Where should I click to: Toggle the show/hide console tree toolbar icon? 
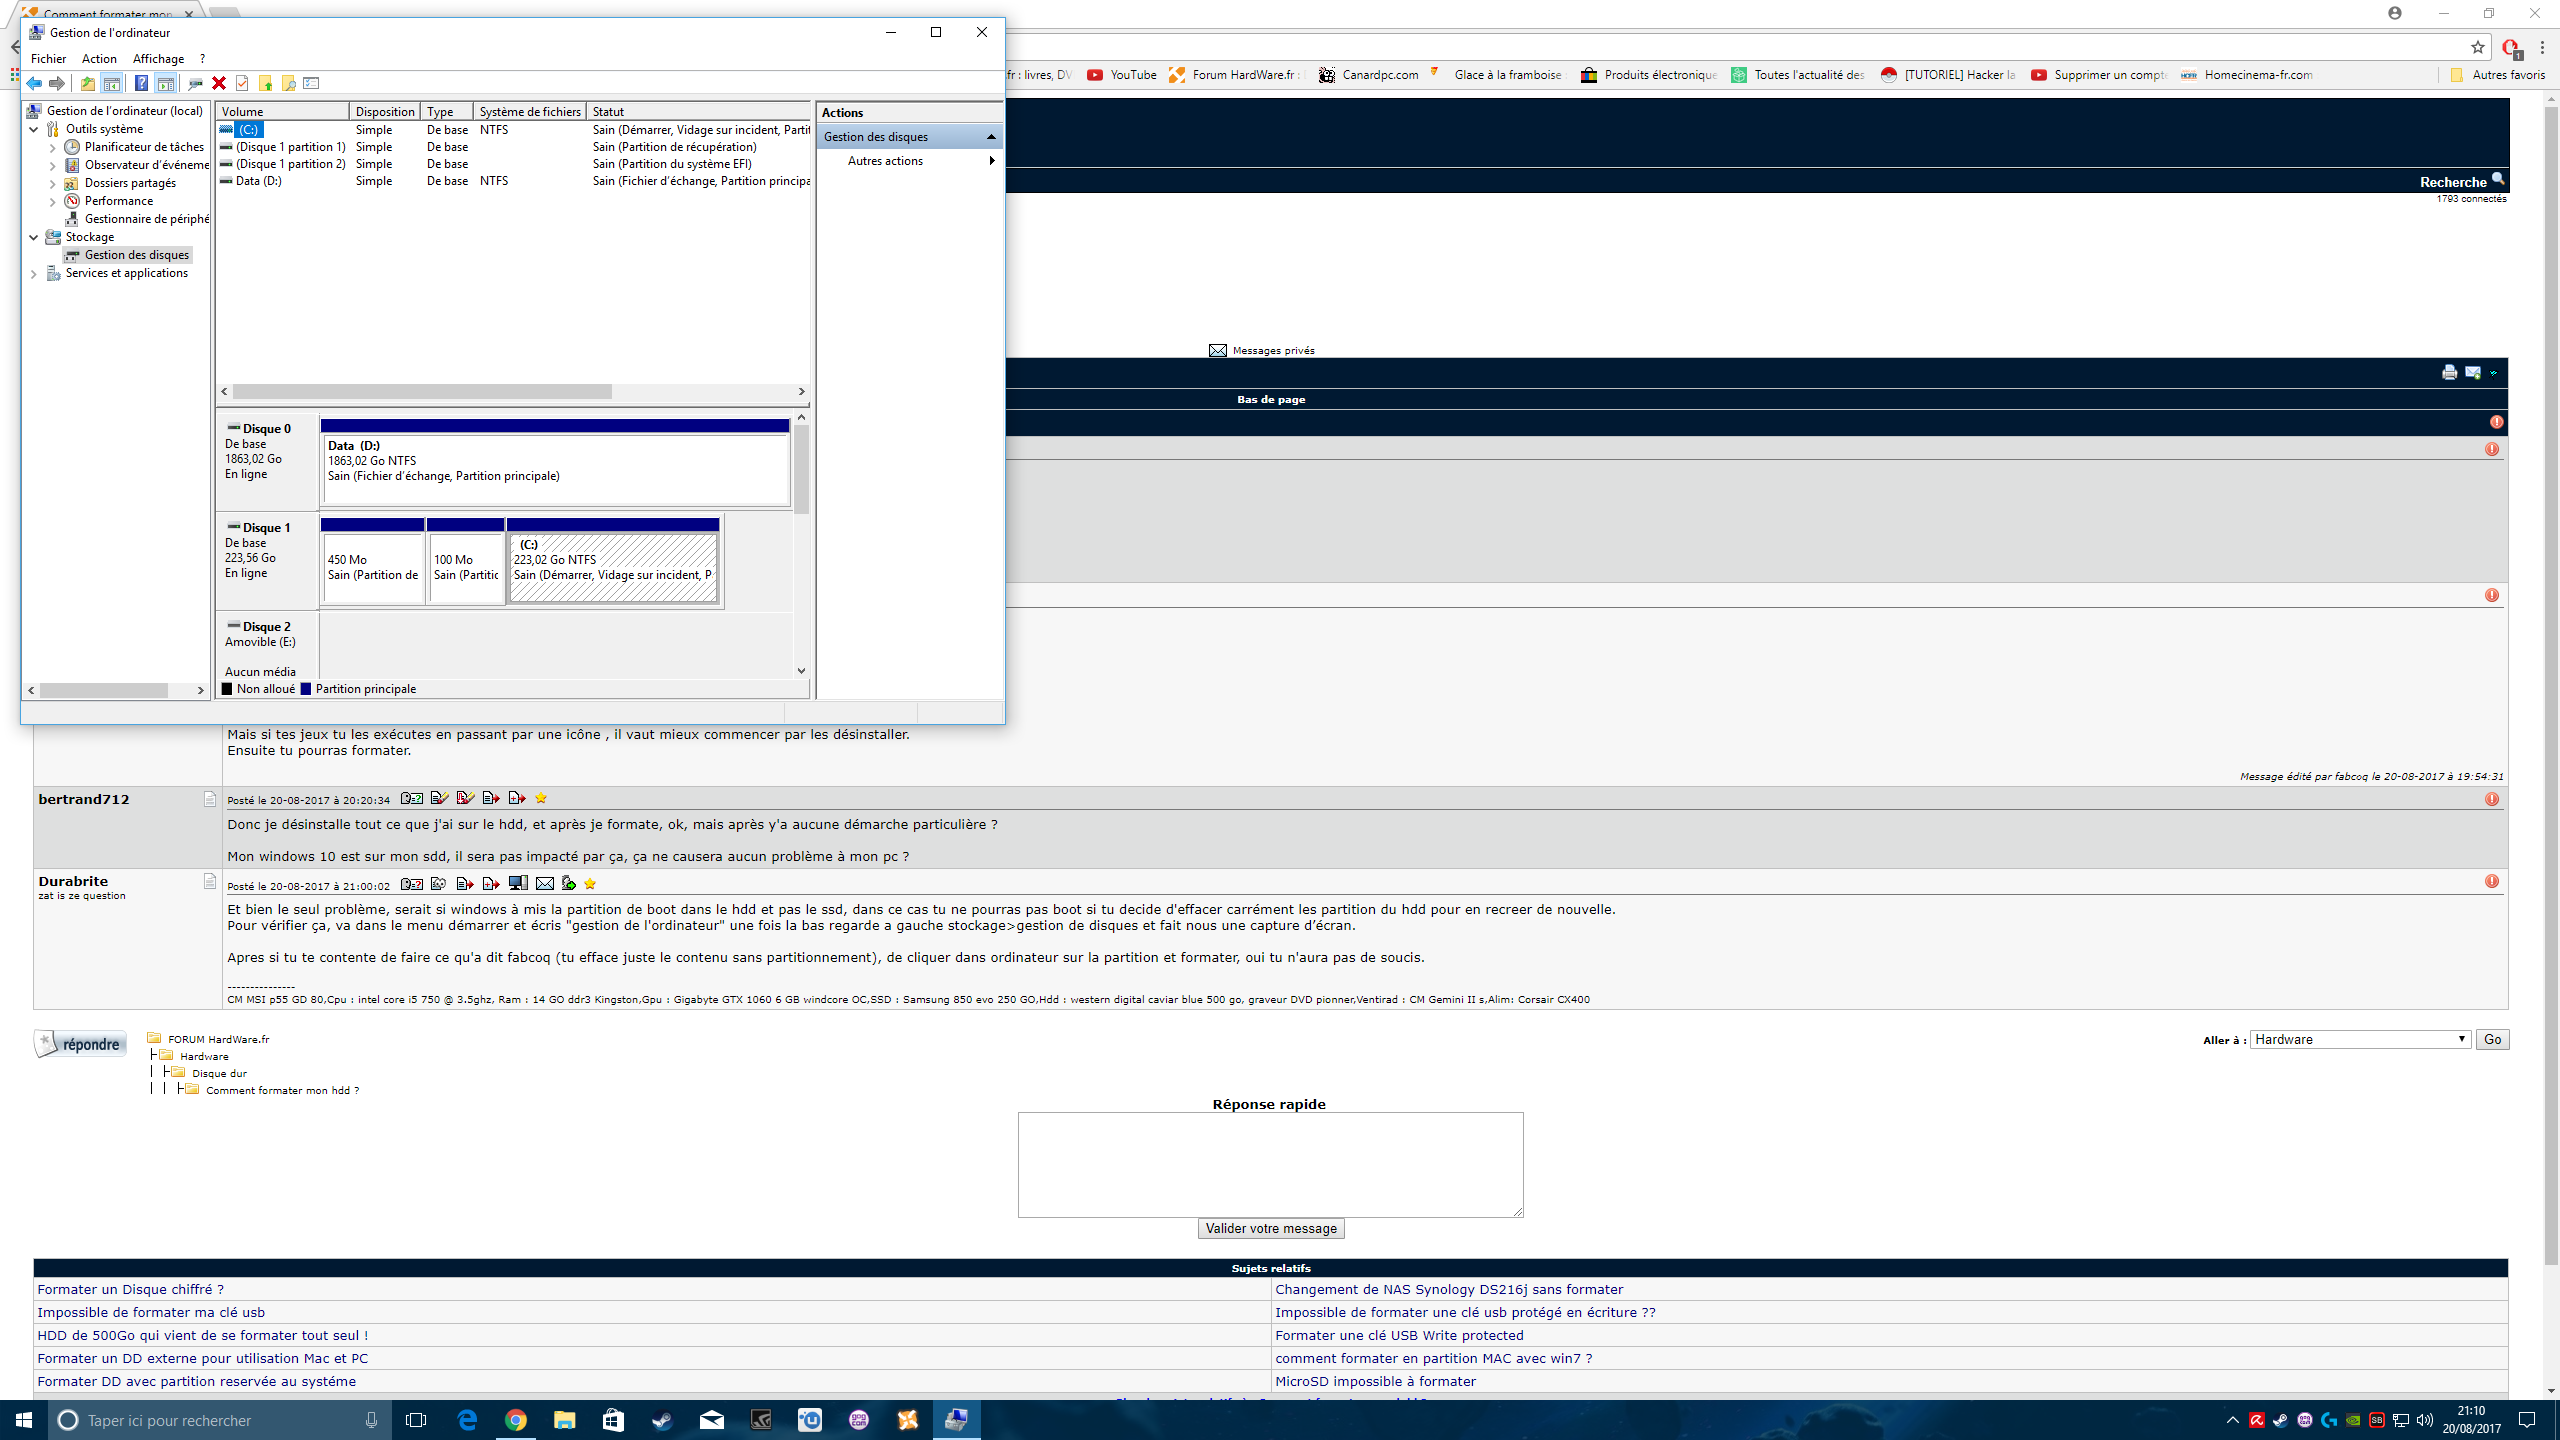112,83
